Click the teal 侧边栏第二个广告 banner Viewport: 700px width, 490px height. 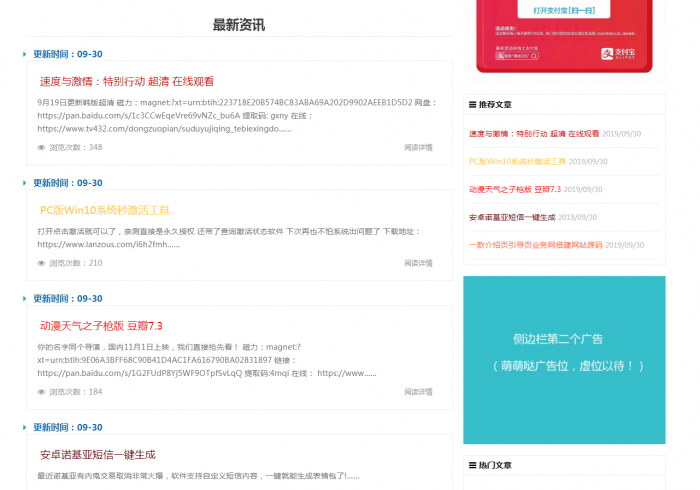[x=564, y=352]
